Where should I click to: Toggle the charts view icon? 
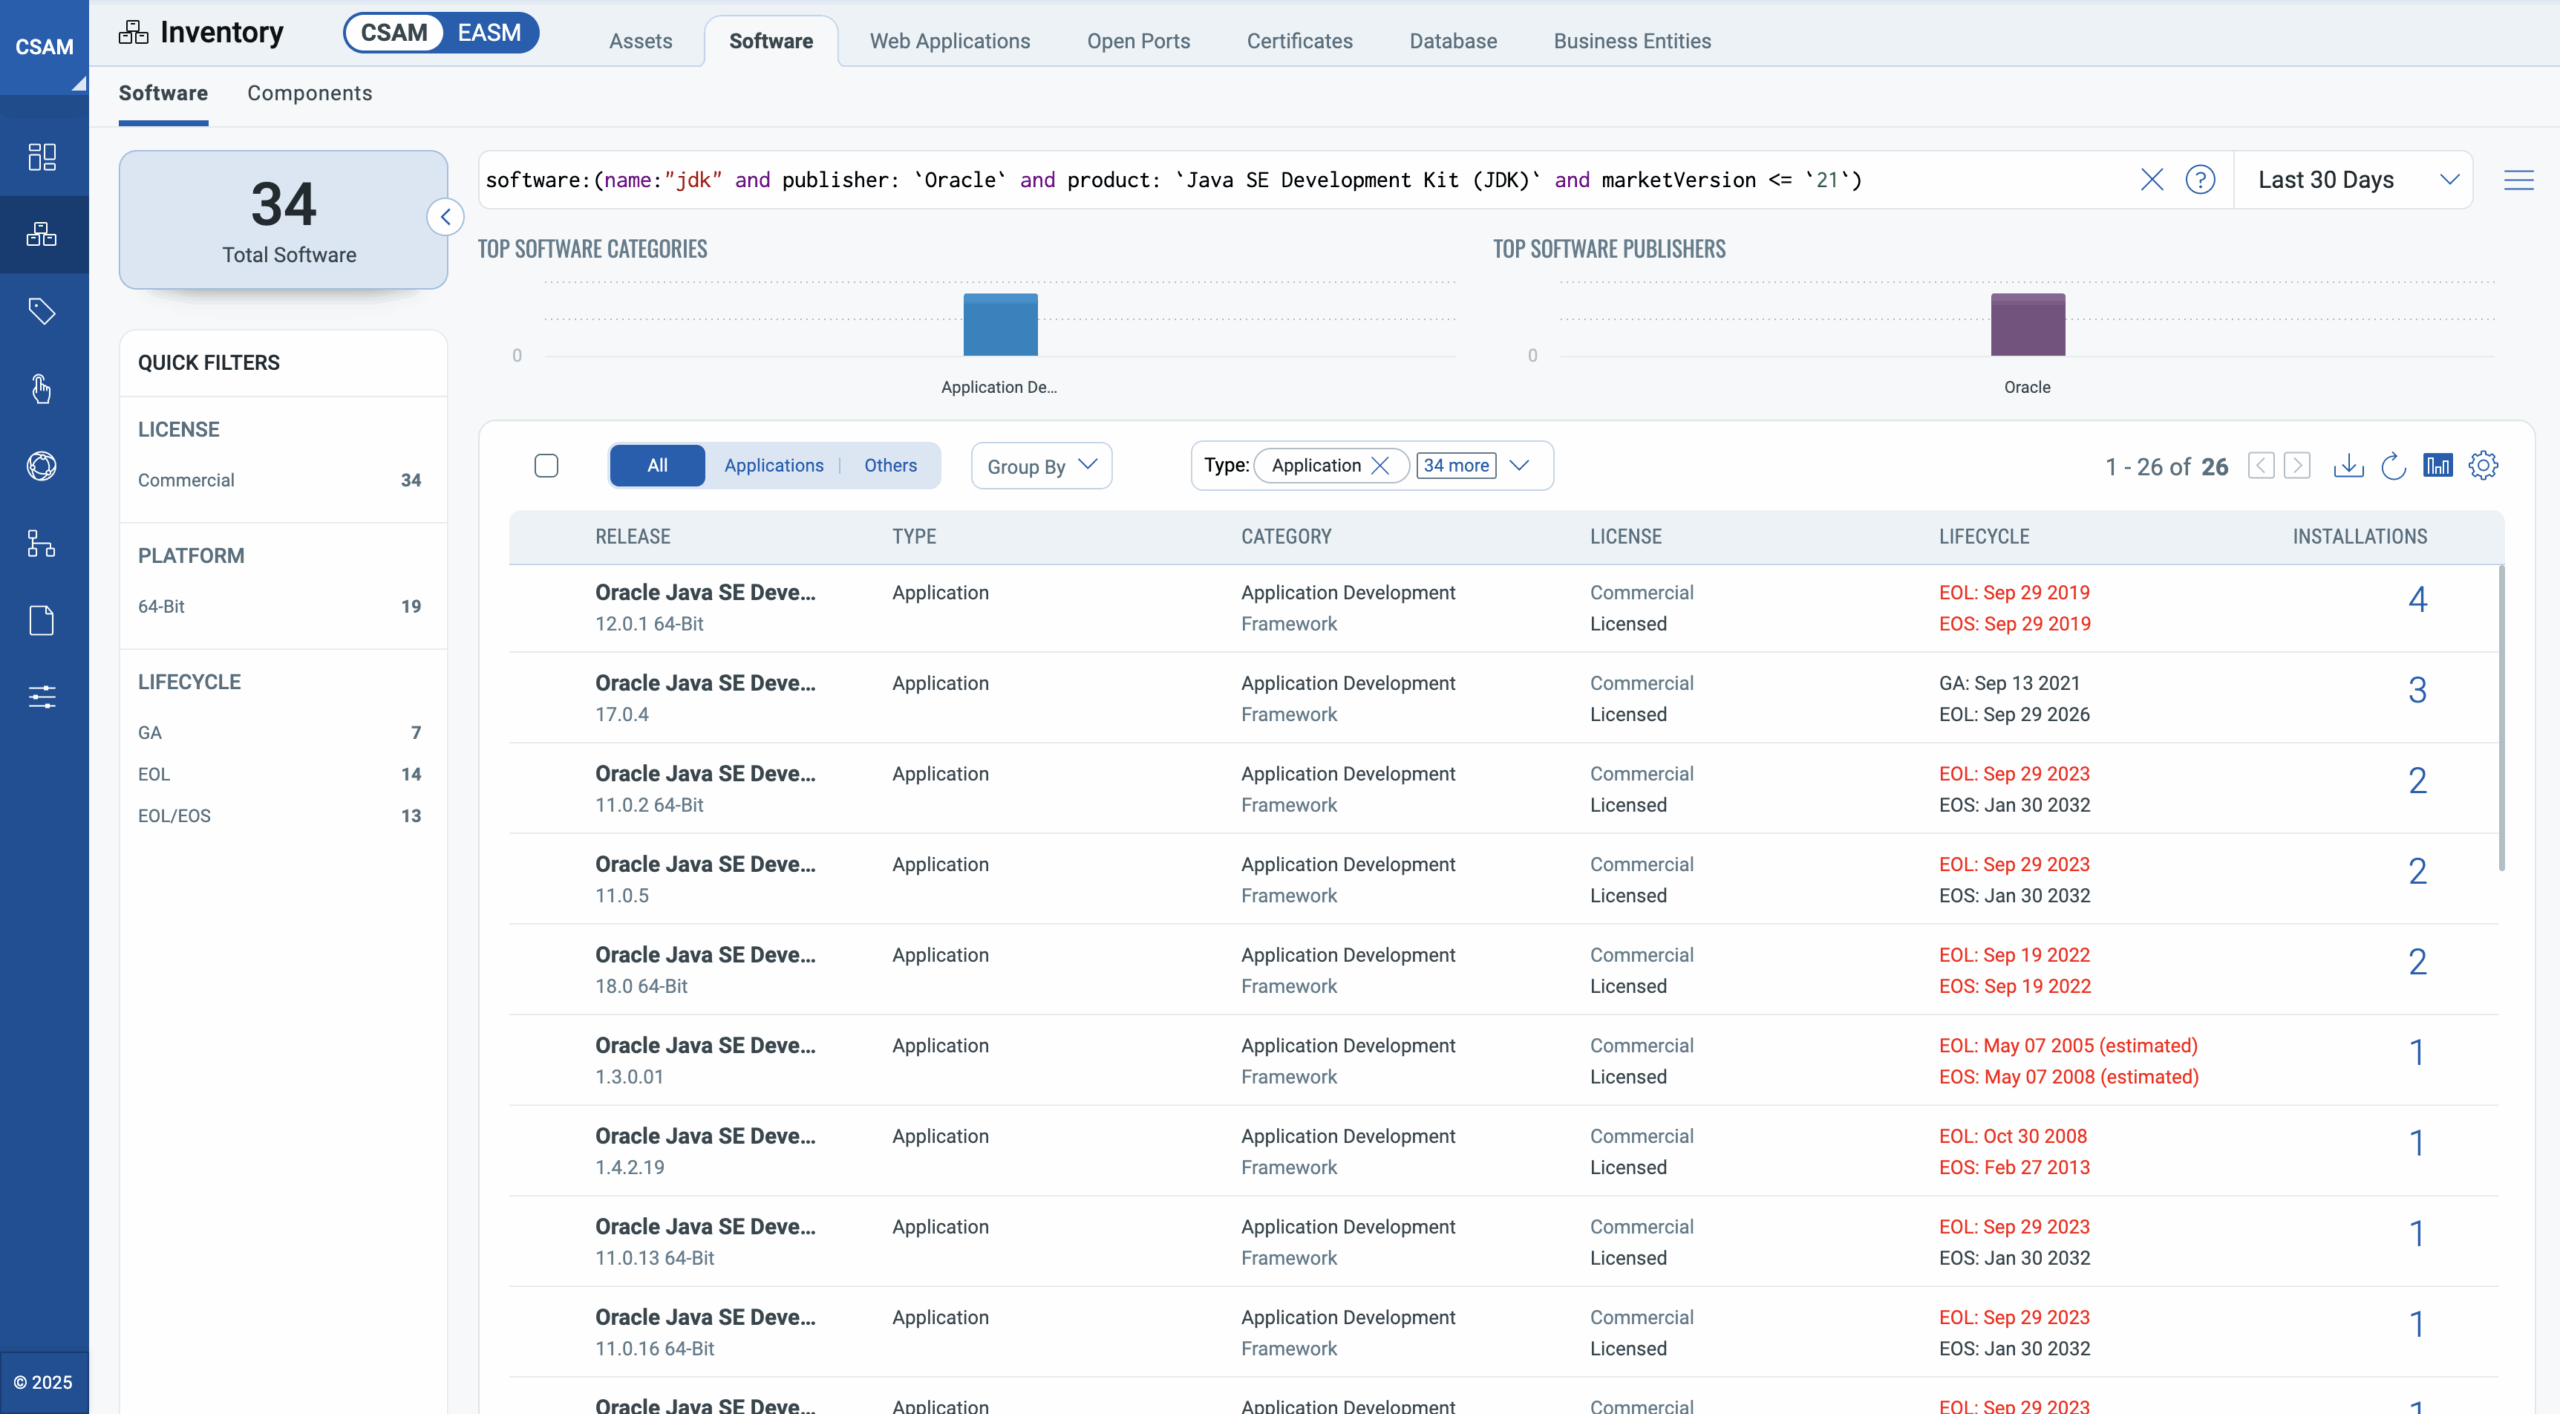pyautogui.click(x=2438, y=465)
